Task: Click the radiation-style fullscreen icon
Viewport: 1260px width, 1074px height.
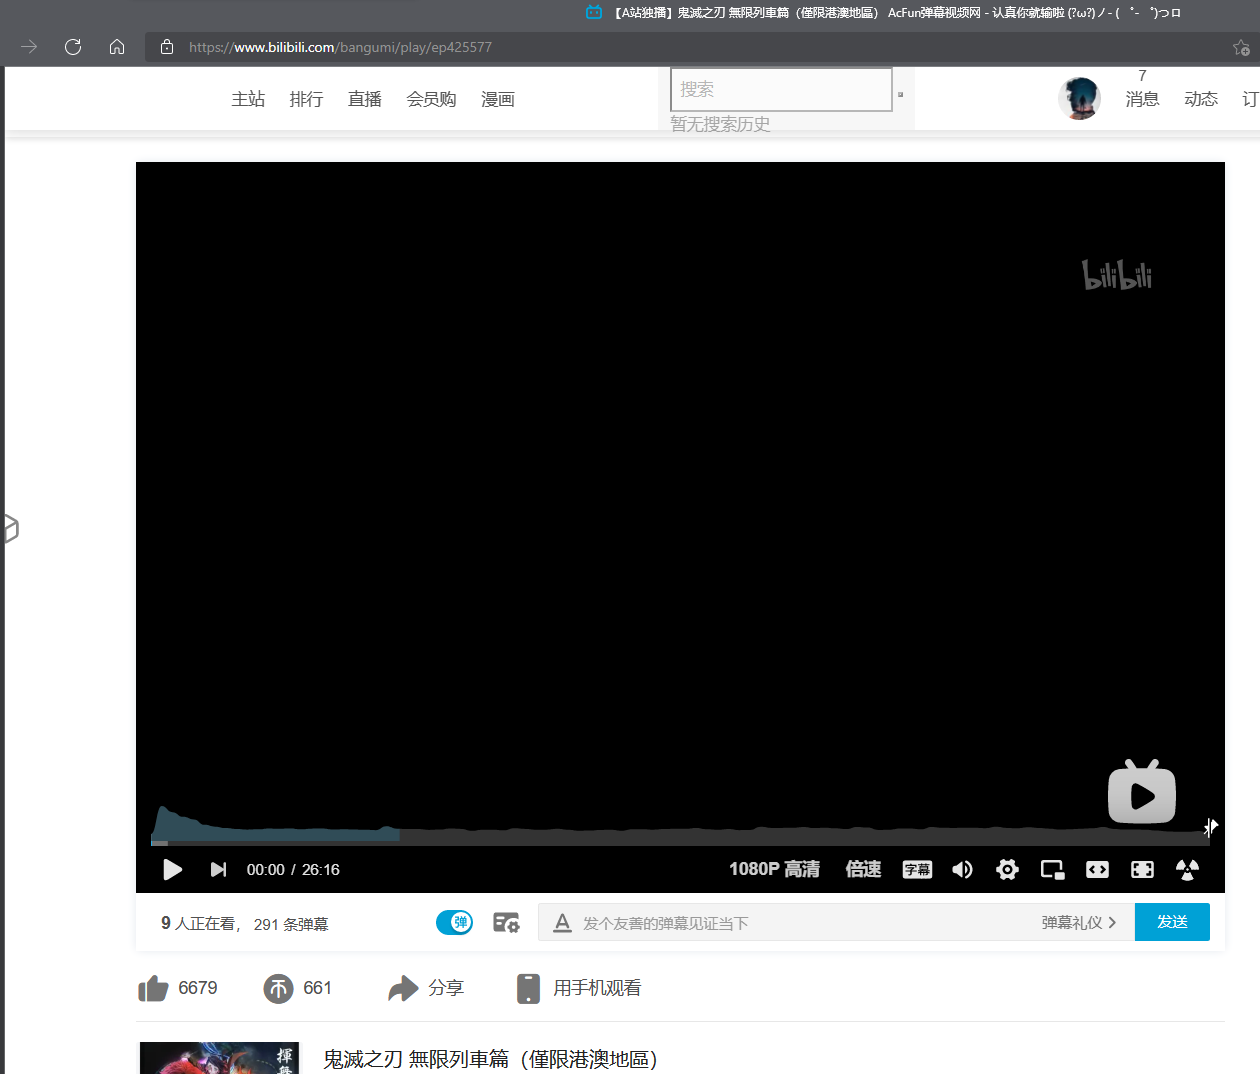Action: 1187,870
